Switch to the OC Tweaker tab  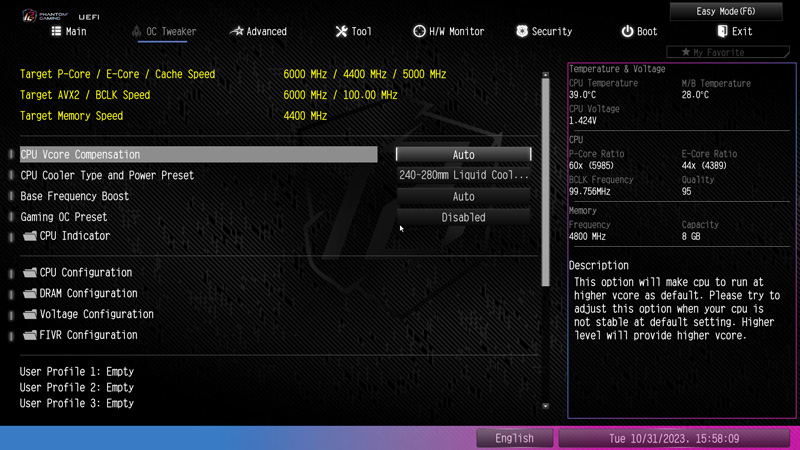point(164,32)
